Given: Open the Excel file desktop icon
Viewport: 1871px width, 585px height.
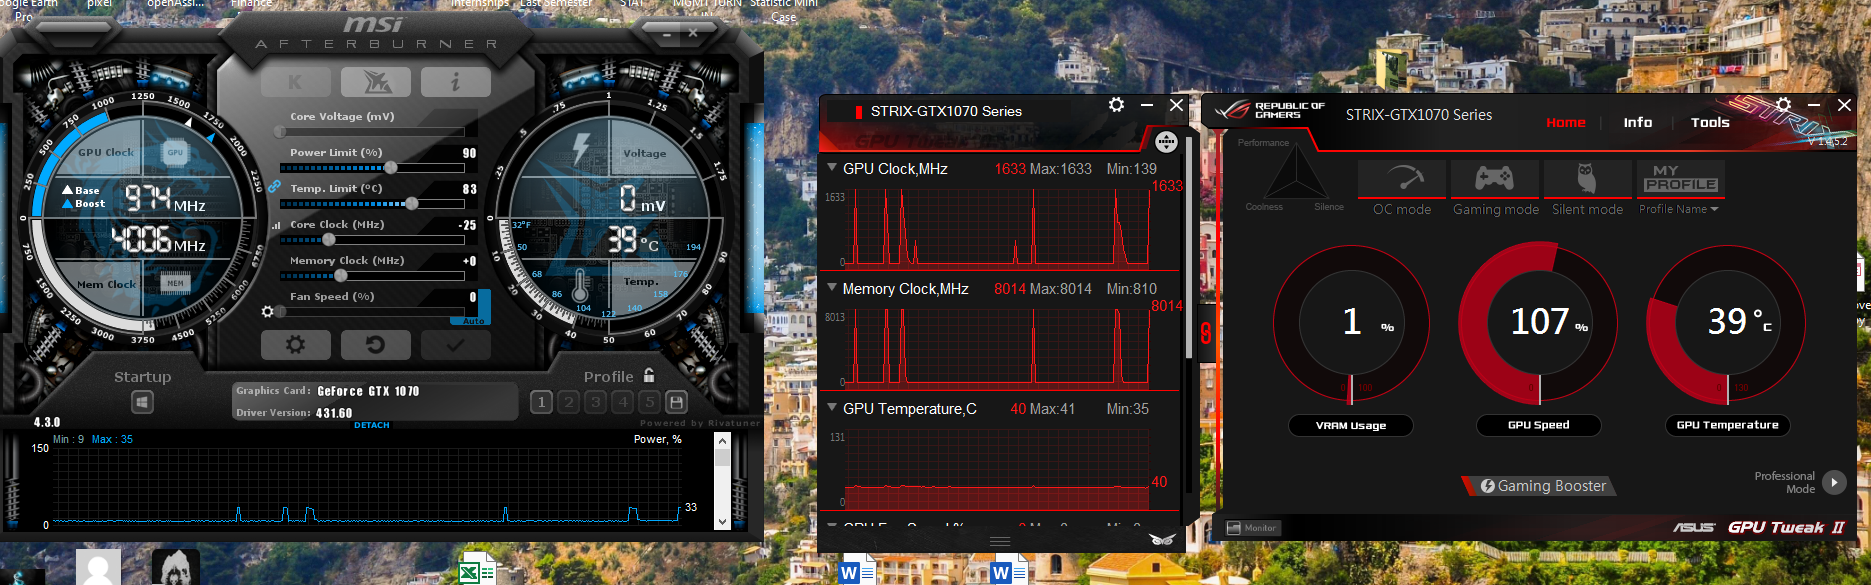Looking at the screenshot, I should [x=476, y=568].
